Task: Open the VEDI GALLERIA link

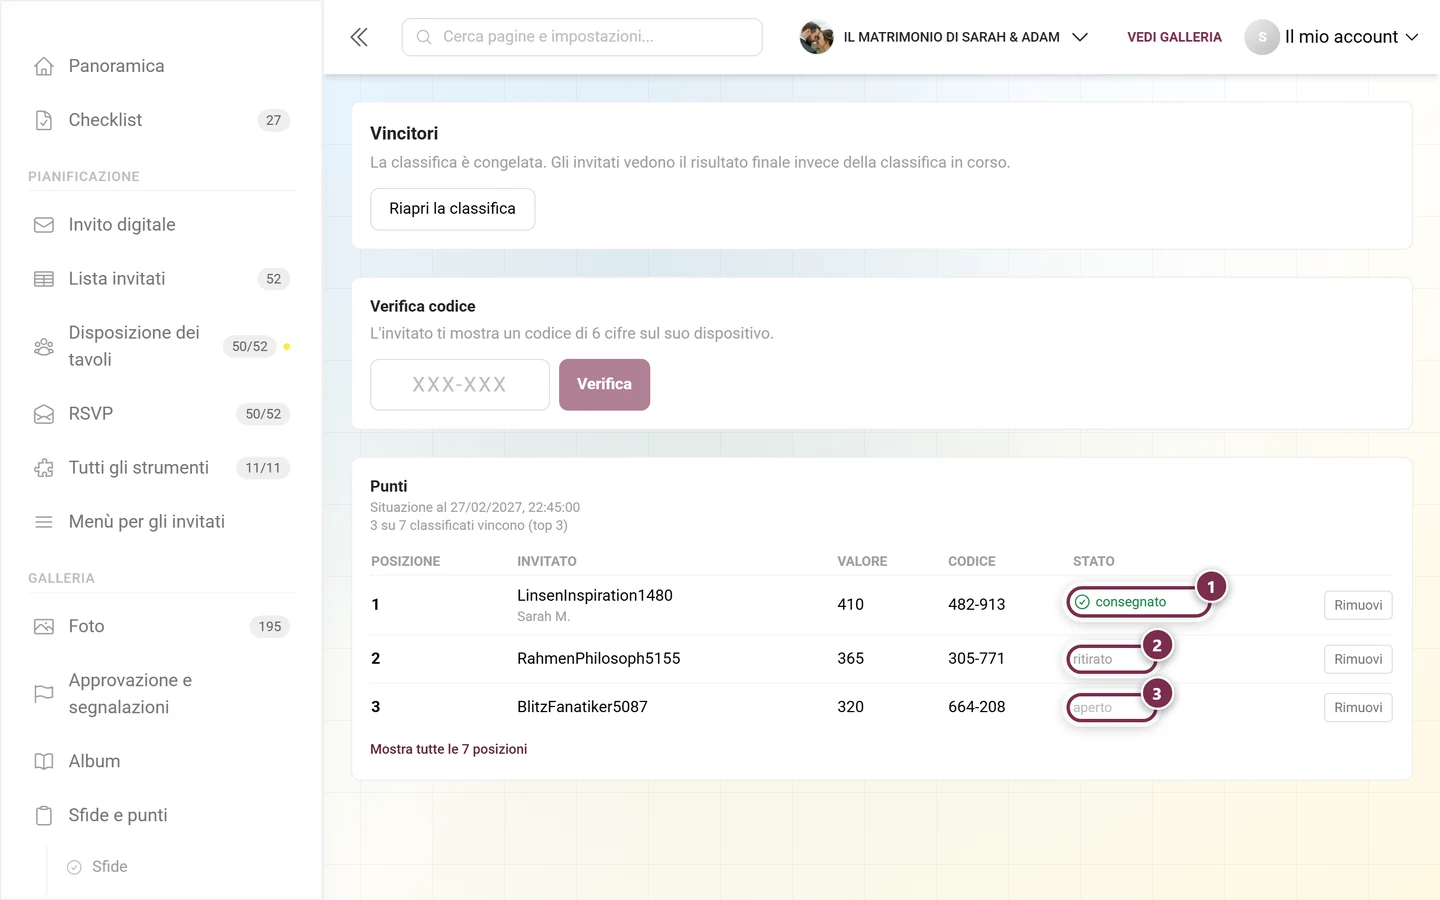Action: [1174, 37]
